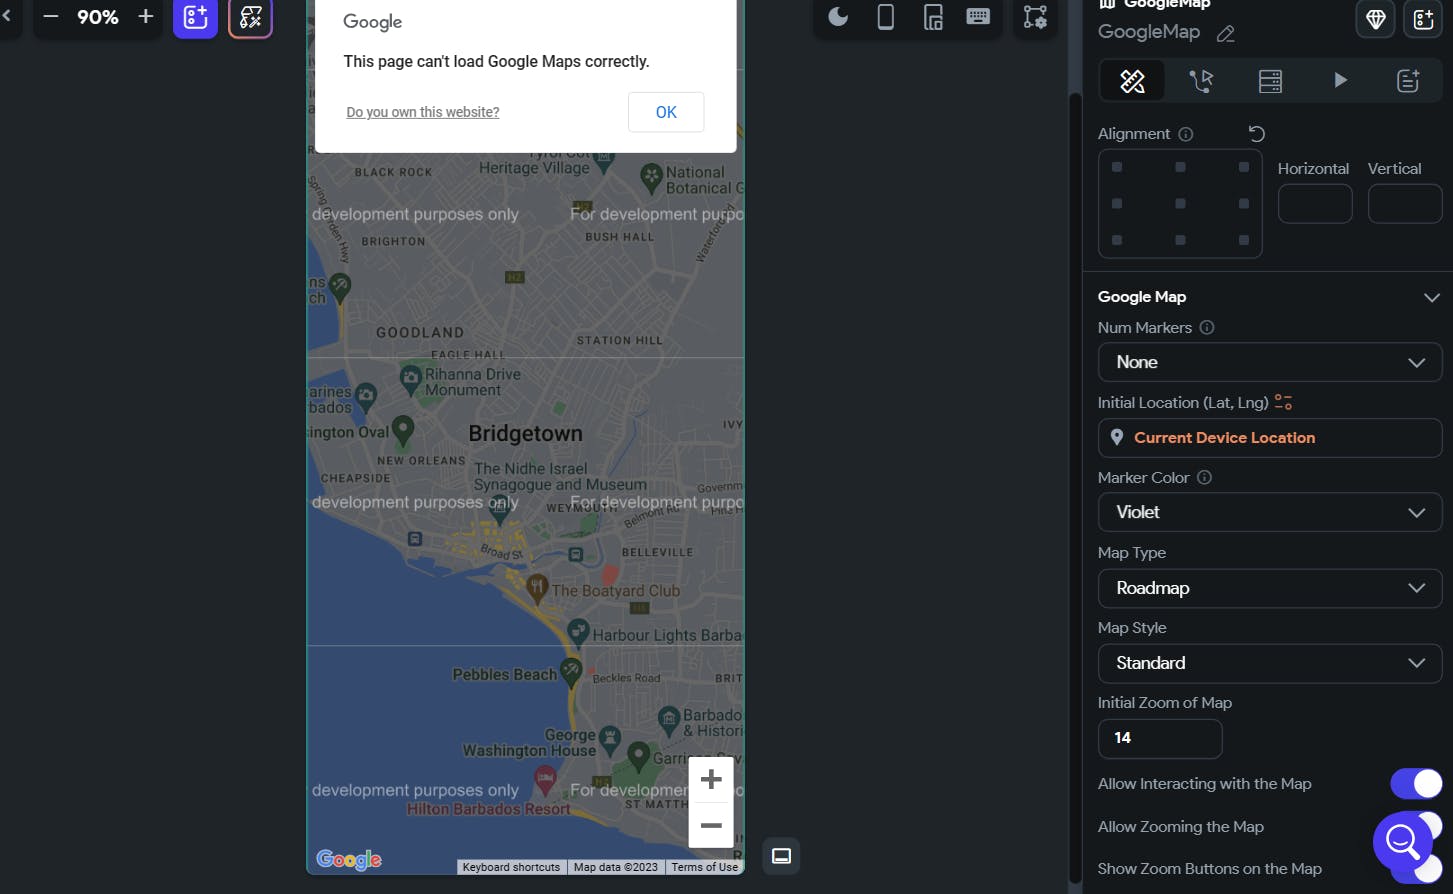1453x894 pixels.
Task: Reset alignment with the undo arrow icon
Action: click(x=1257, y=133)
